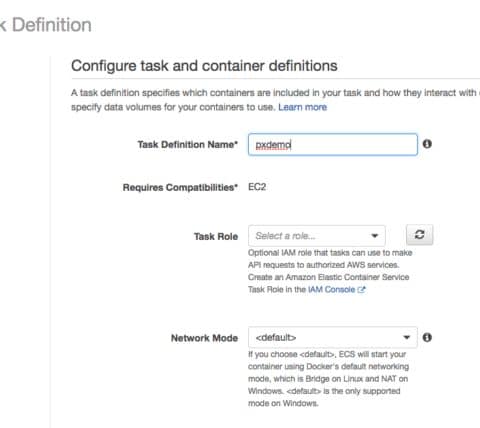Refresh the Task Role list
The width and height of the screenshot is (480, 428).
tap(419, 235)
